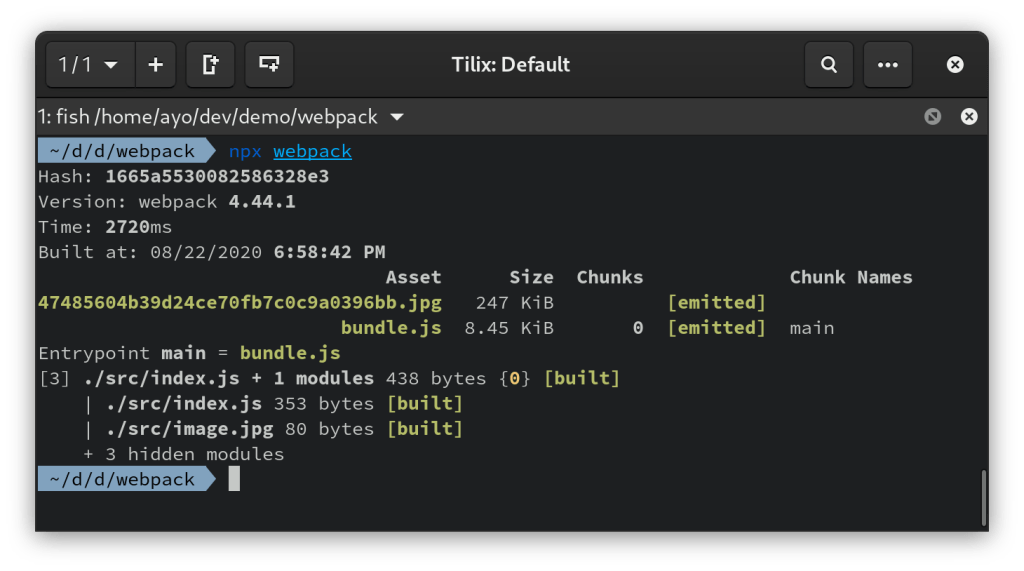The image size is (1024, 571).
Task: Click the hash value 1665a5530082586328e3
Action: click(217, 176)
